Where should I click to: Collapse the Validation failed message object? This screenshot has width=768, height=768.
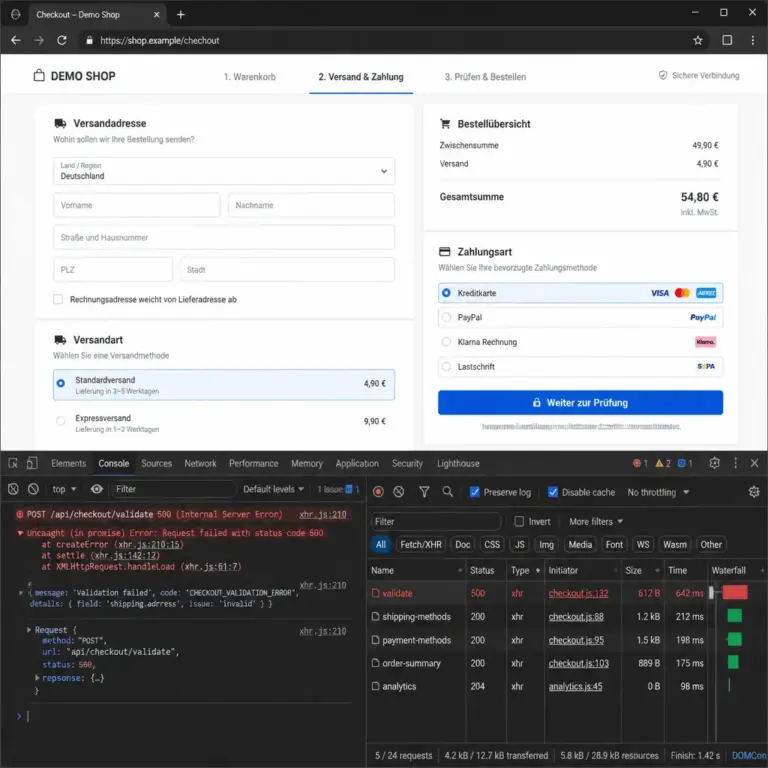click(x=21, y=593)
